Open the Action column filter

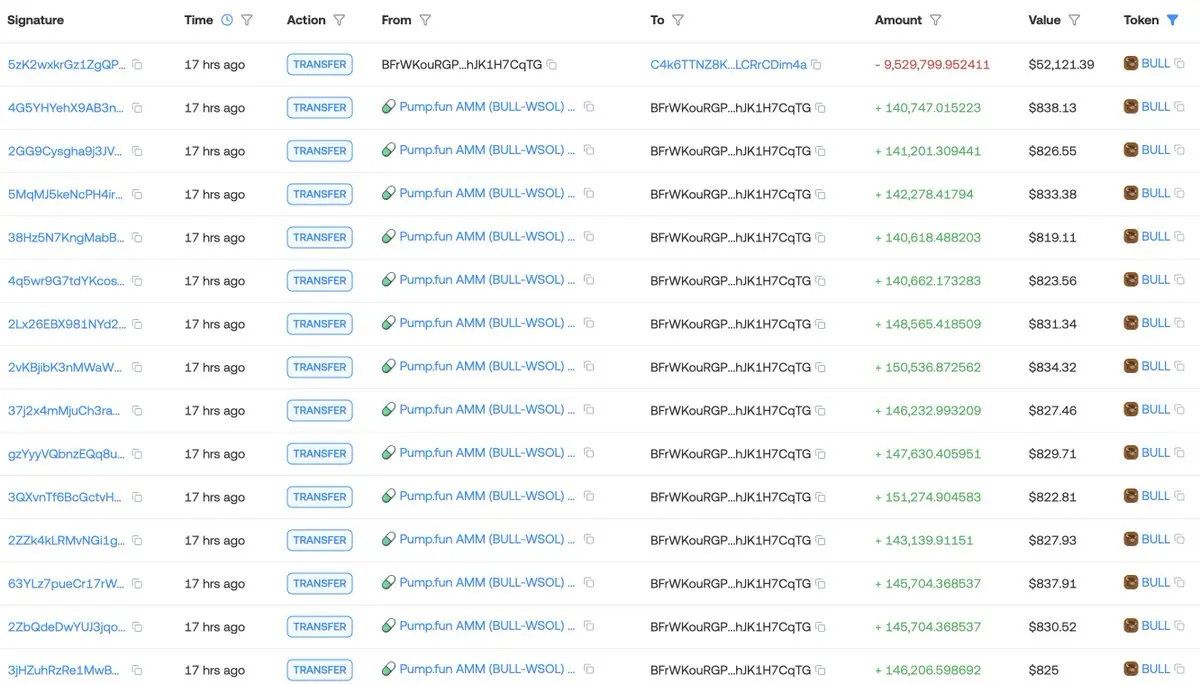click(339, 20)
